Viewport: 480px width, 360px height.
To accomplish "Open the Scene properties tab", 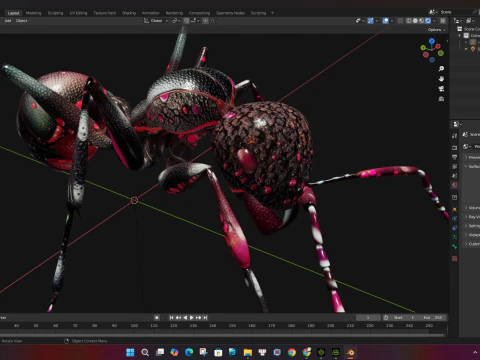I will click(x=454, y=176).
